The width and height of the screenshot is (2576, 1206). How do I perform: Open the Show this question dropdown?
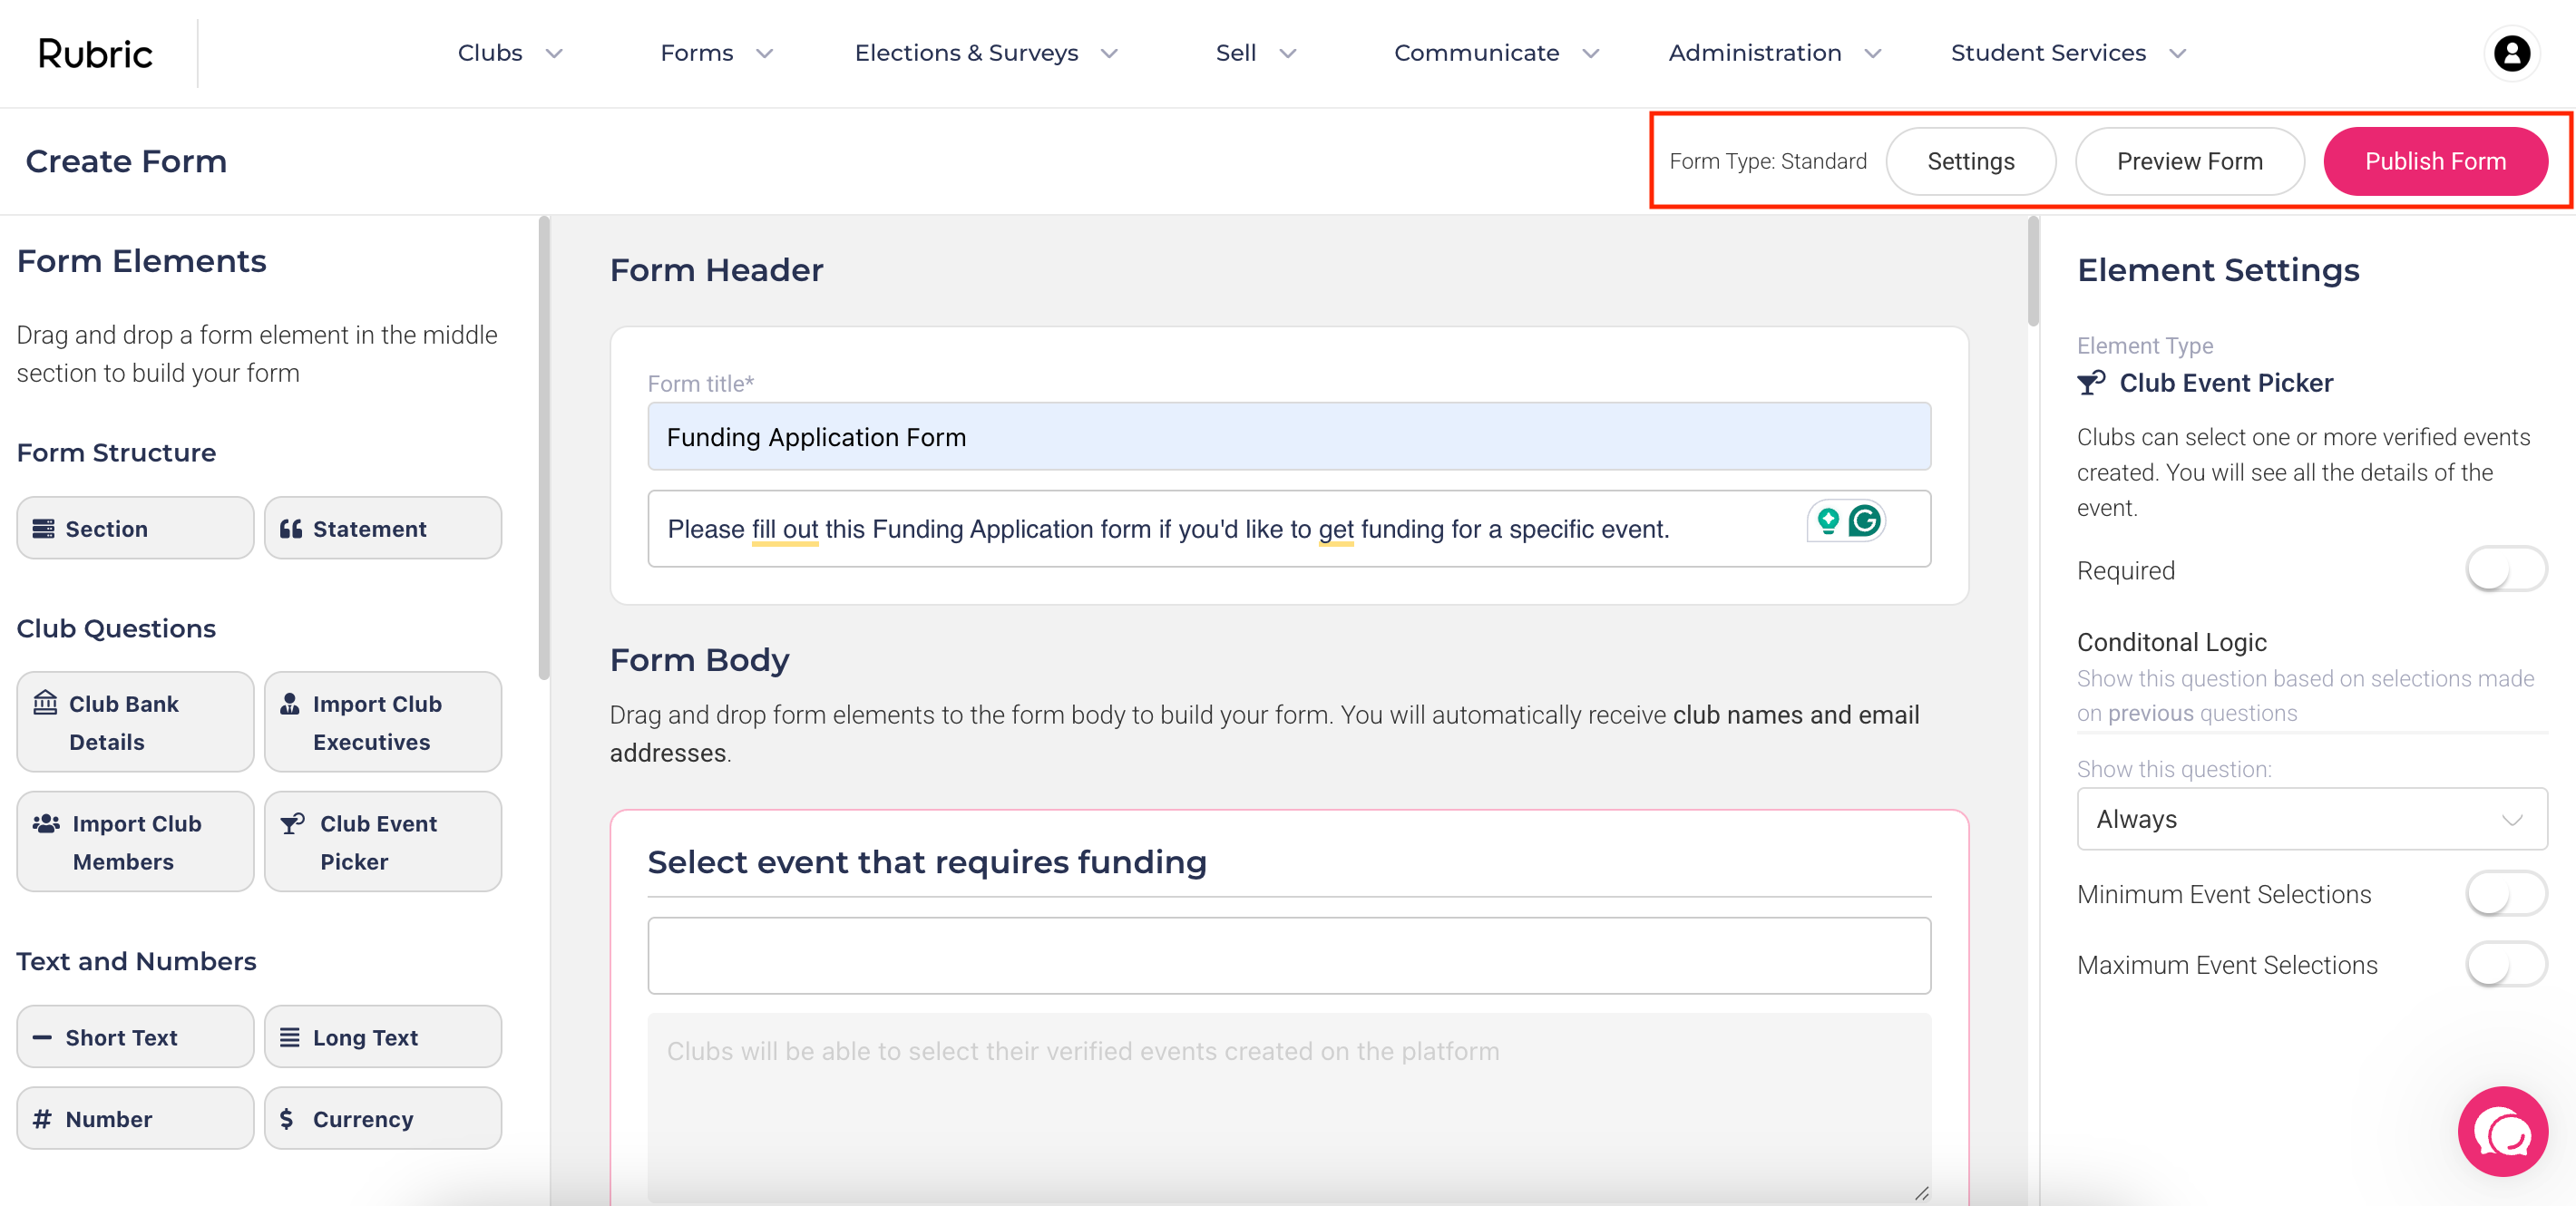2311,819
